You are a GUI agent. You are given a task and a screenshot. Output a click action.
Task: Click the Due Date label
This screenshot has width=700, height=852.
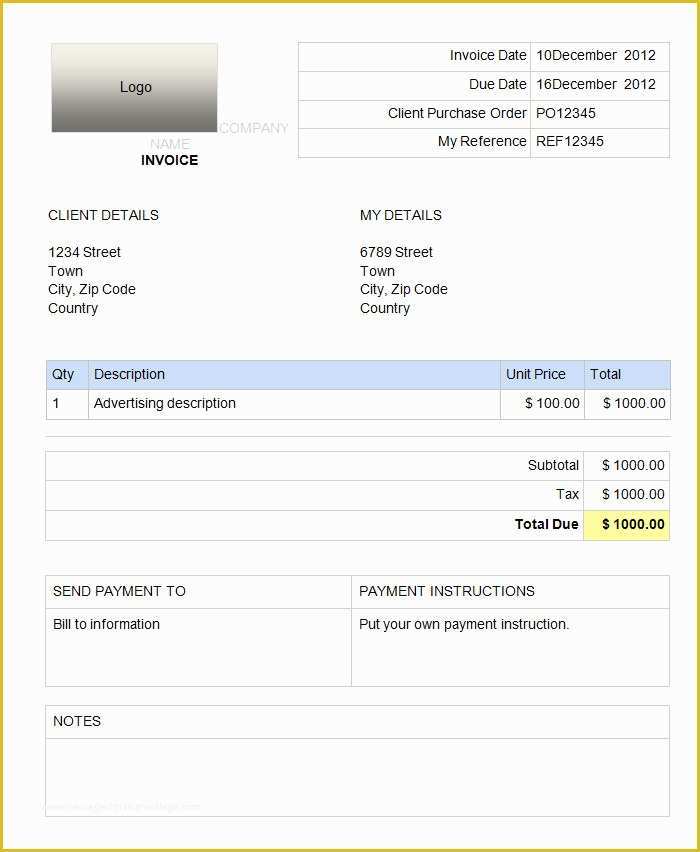(498, 84)
